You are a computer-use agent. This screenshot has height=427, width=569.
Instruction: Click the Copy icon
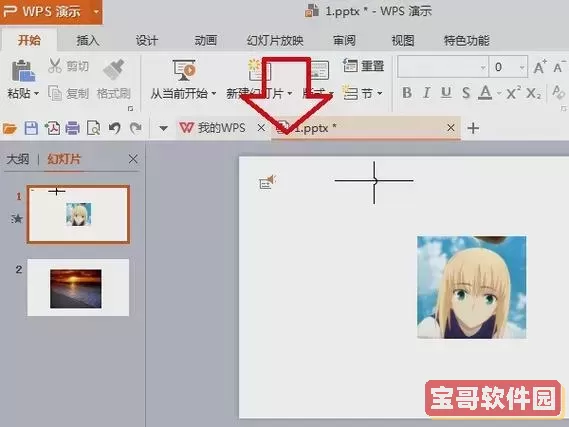click(x=55, y=93)
